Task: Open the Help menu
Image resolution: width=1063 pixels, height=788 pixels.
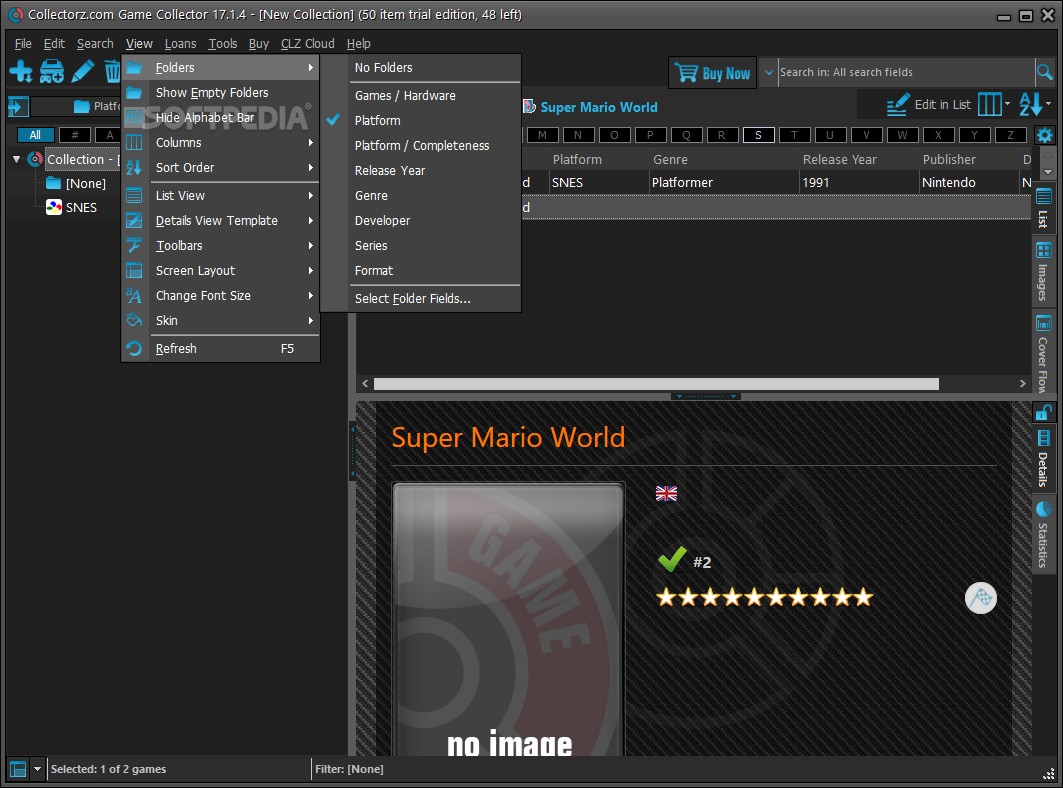Action: click(x=359, y=43)
